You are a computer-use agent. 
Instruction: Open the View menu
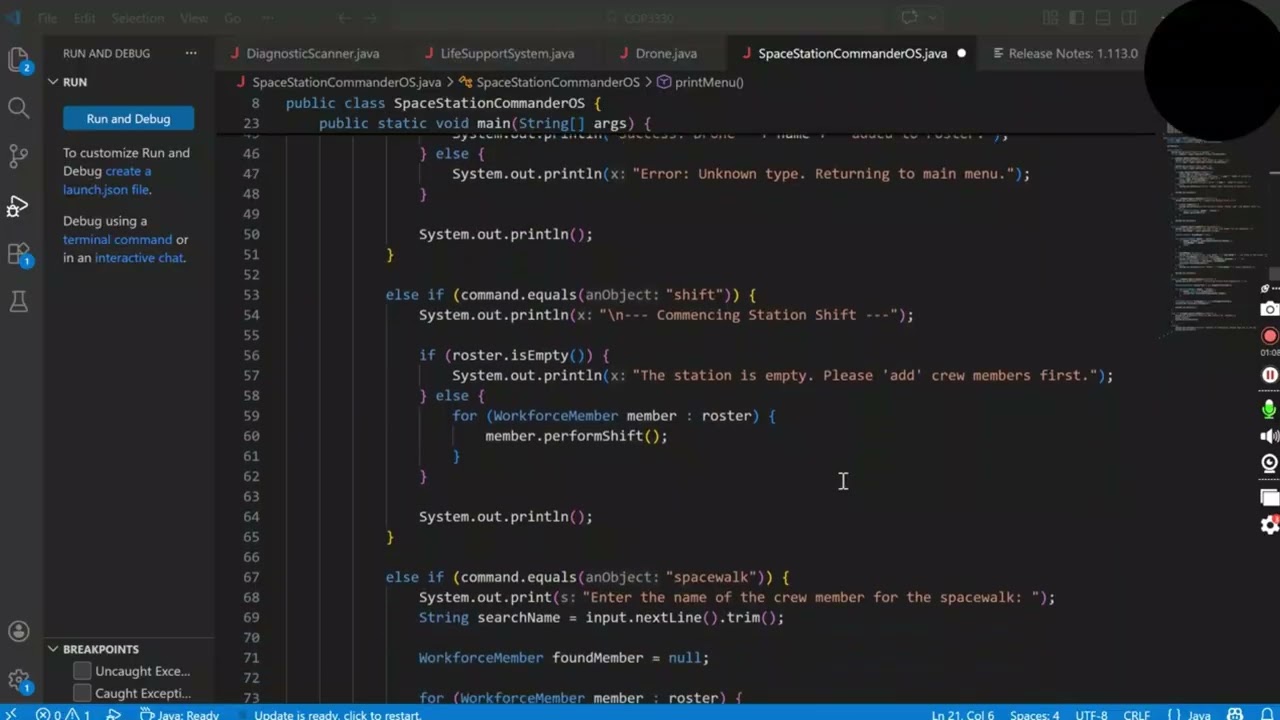(194, 18)
